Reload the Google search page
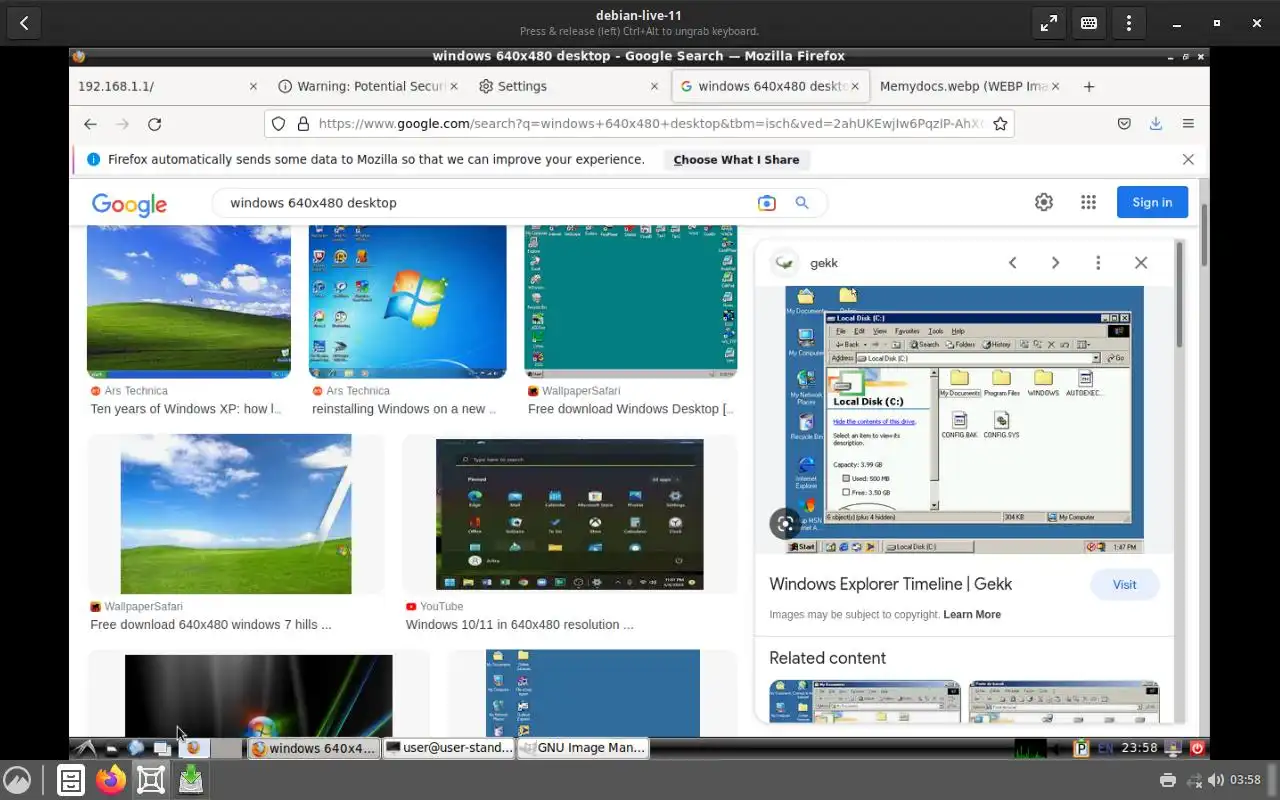1280x800 pixels. (154, 124)
